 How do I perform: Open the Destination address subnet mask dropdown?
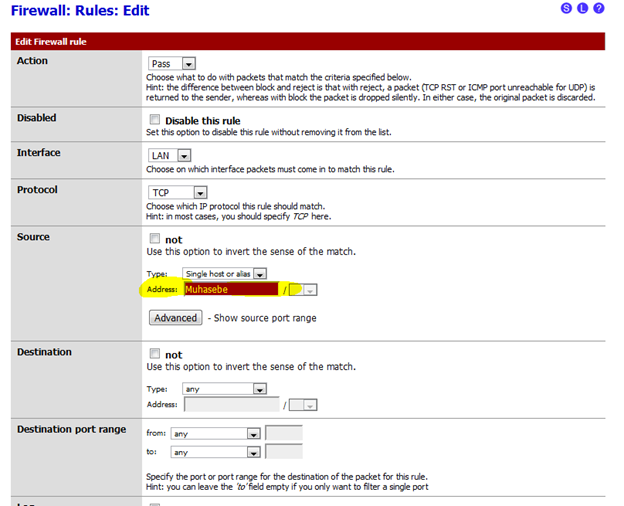[303, 405]
